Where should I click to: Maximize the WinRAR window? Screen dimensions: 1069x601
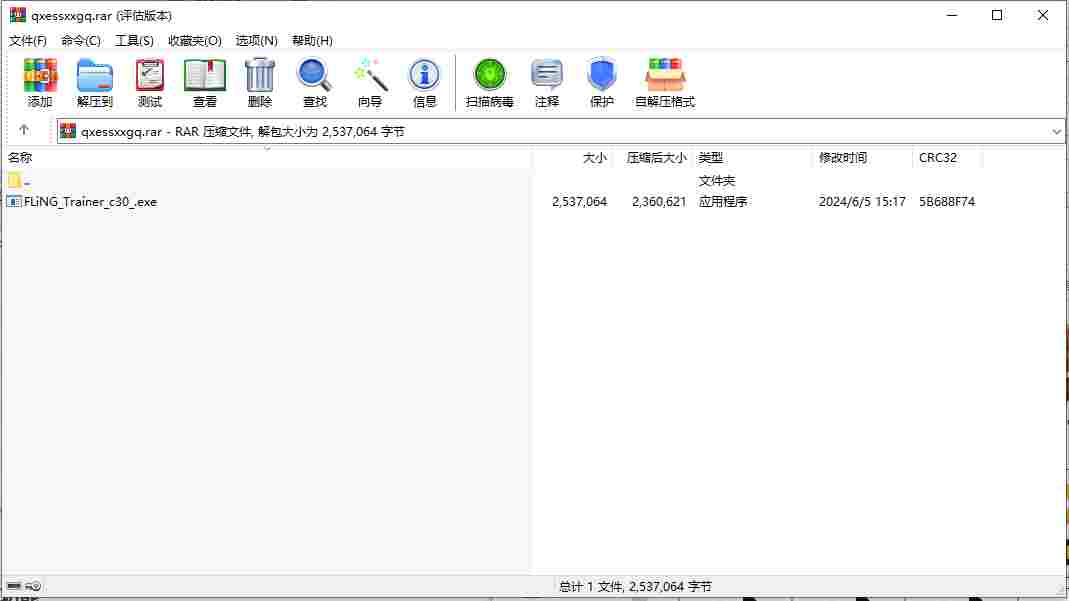[997, 15]
